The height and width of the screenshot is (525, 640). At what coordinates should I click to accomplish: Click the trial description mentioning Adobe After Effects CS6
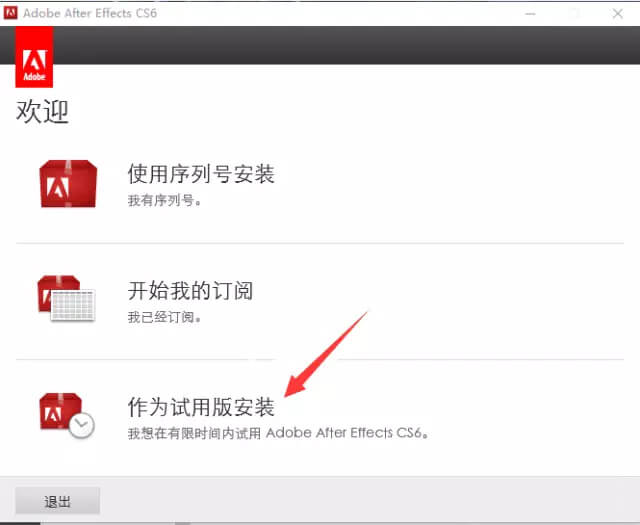(x=278, y=433)
